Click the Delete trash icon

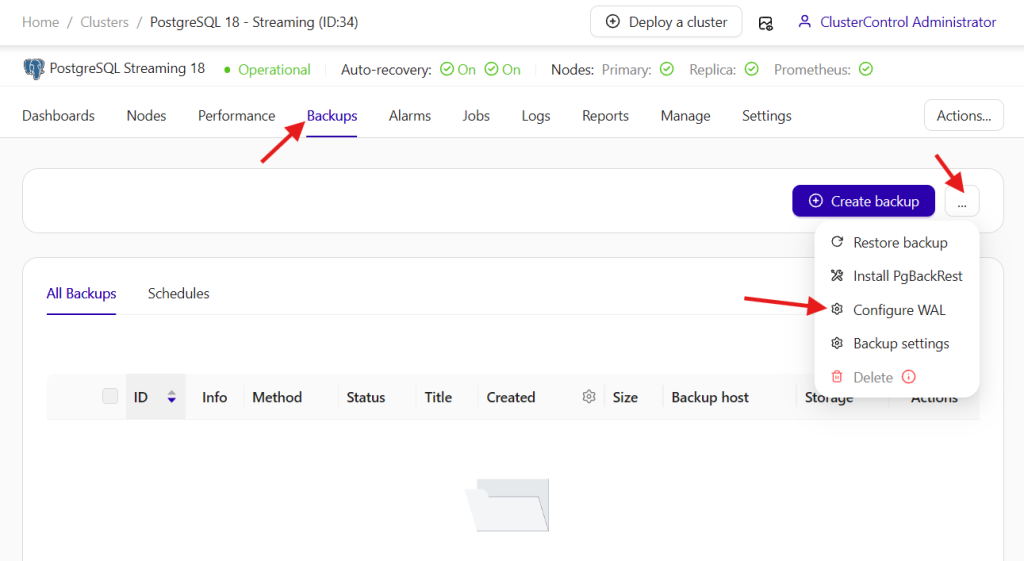tap(837, 377)
